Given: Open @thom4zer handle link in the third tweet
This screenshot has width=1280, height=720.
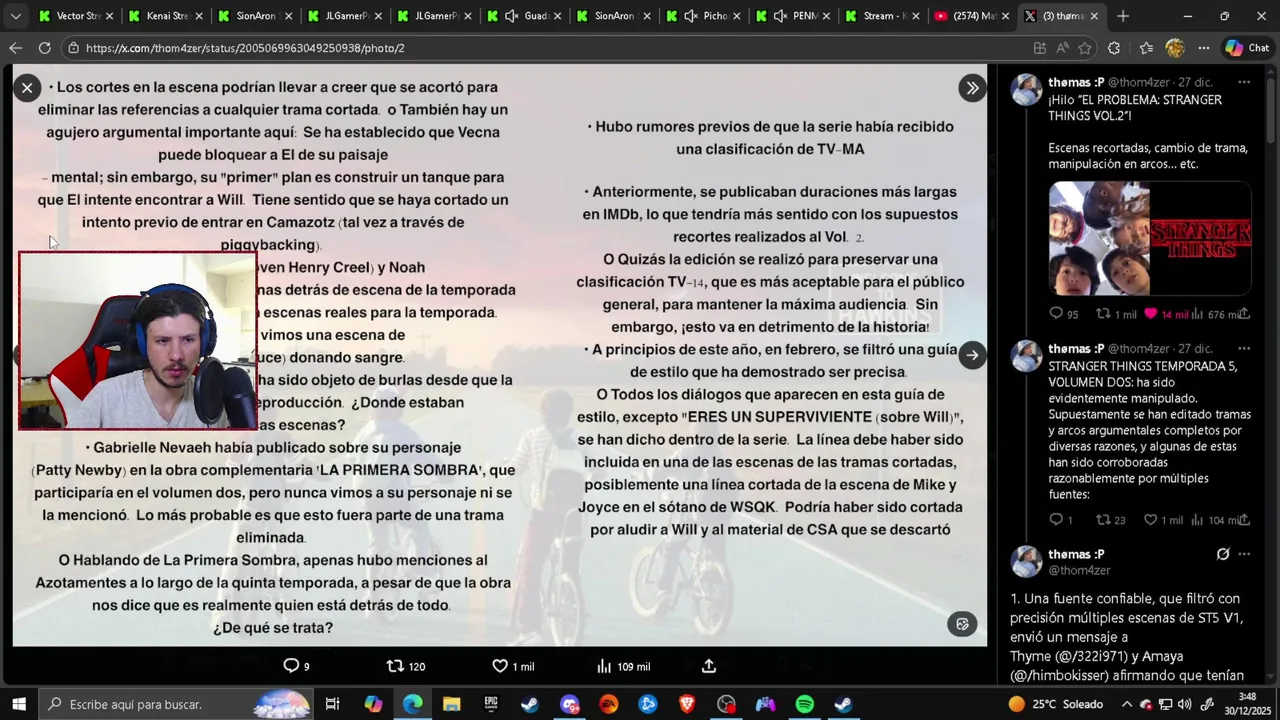Looking at the screenshot, I should [x=1079, y=570].
